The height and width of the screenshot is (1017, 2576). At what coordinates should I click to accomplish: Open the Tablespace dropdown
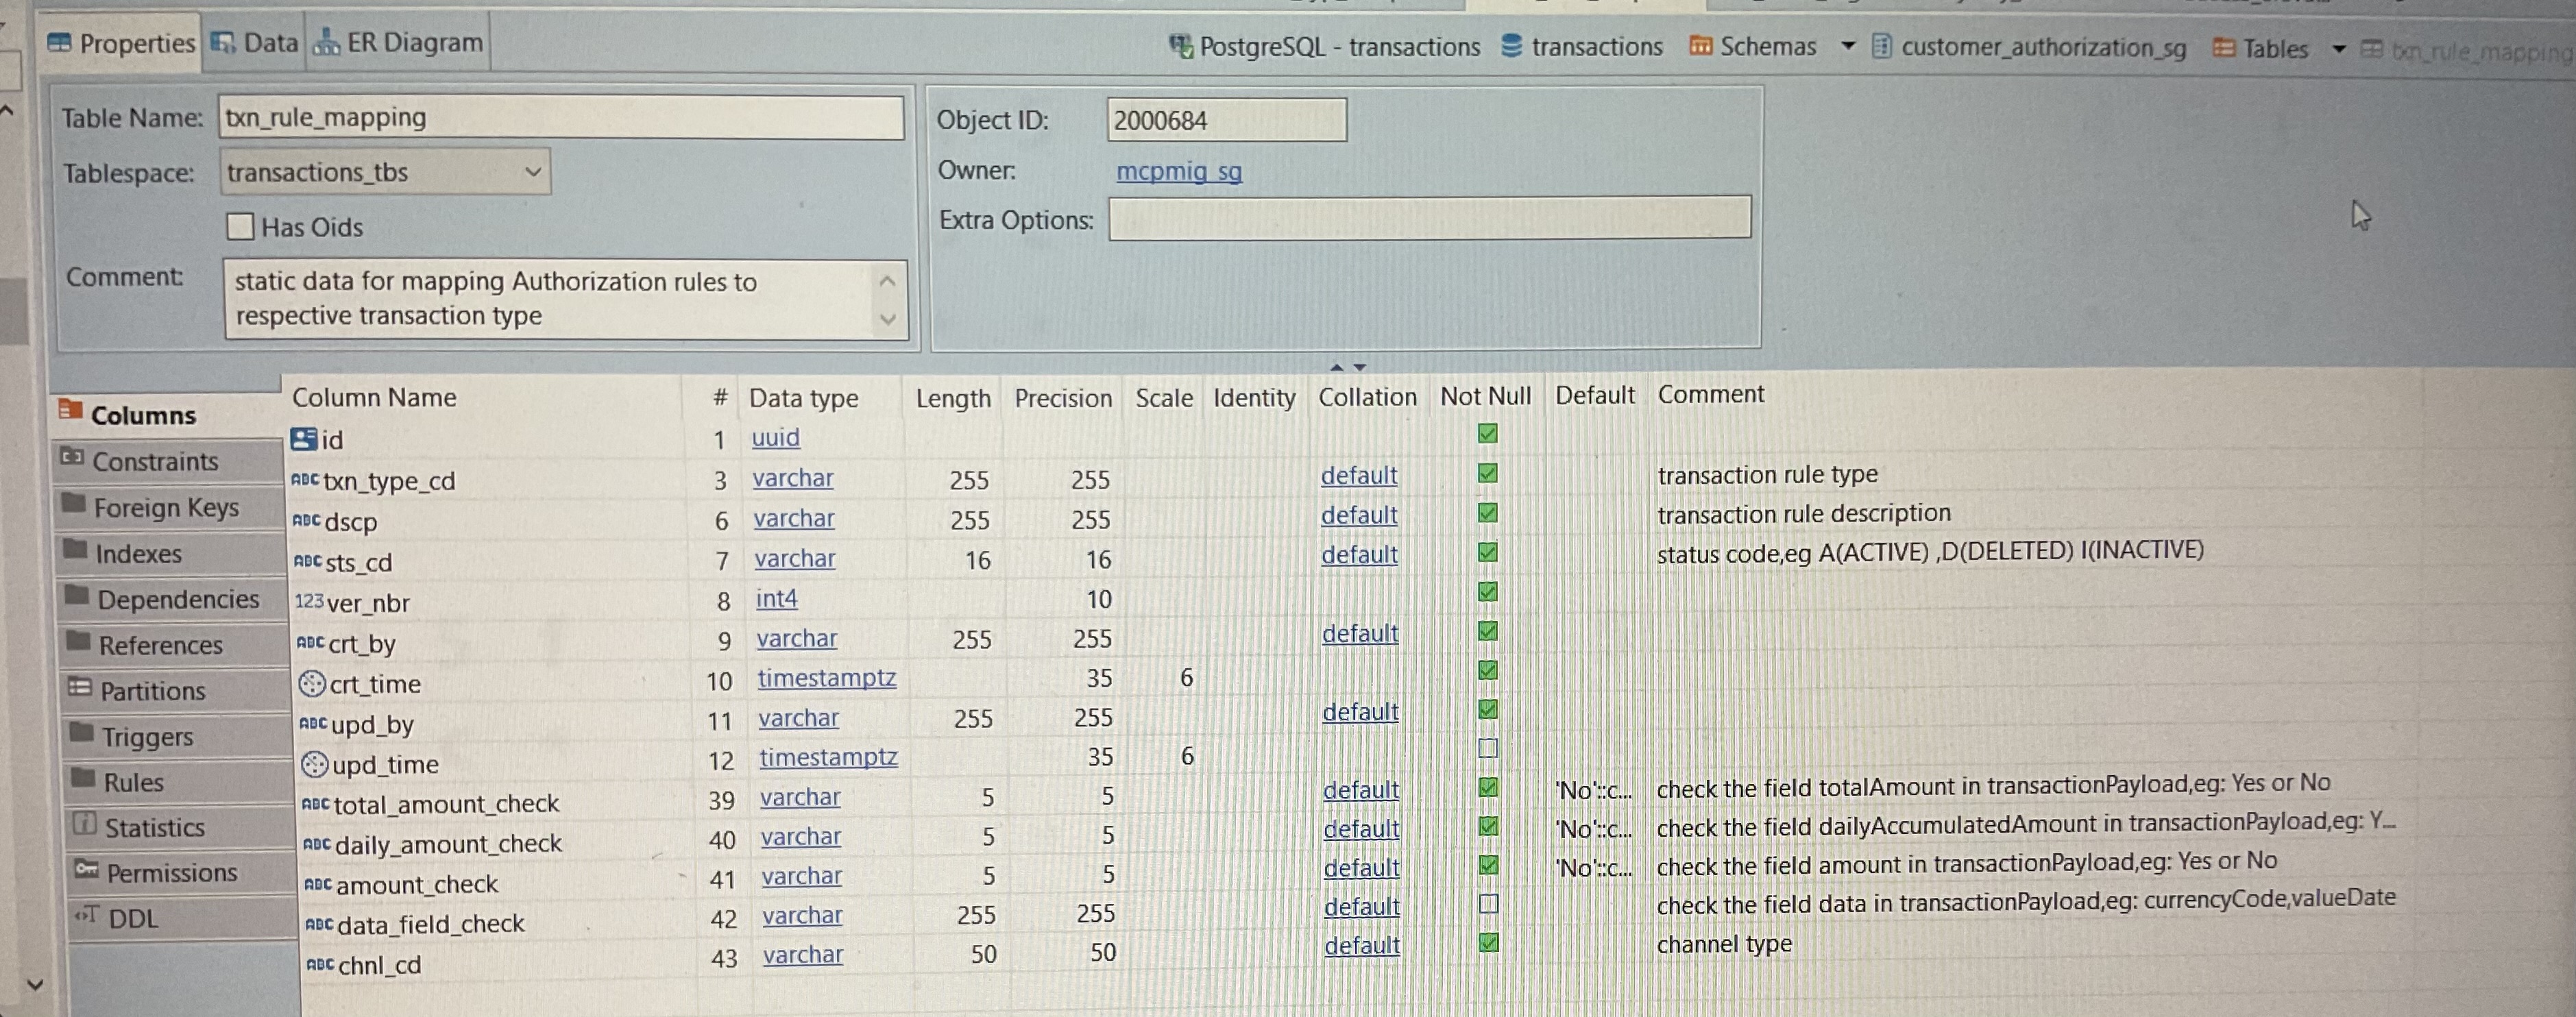[533, 172]
